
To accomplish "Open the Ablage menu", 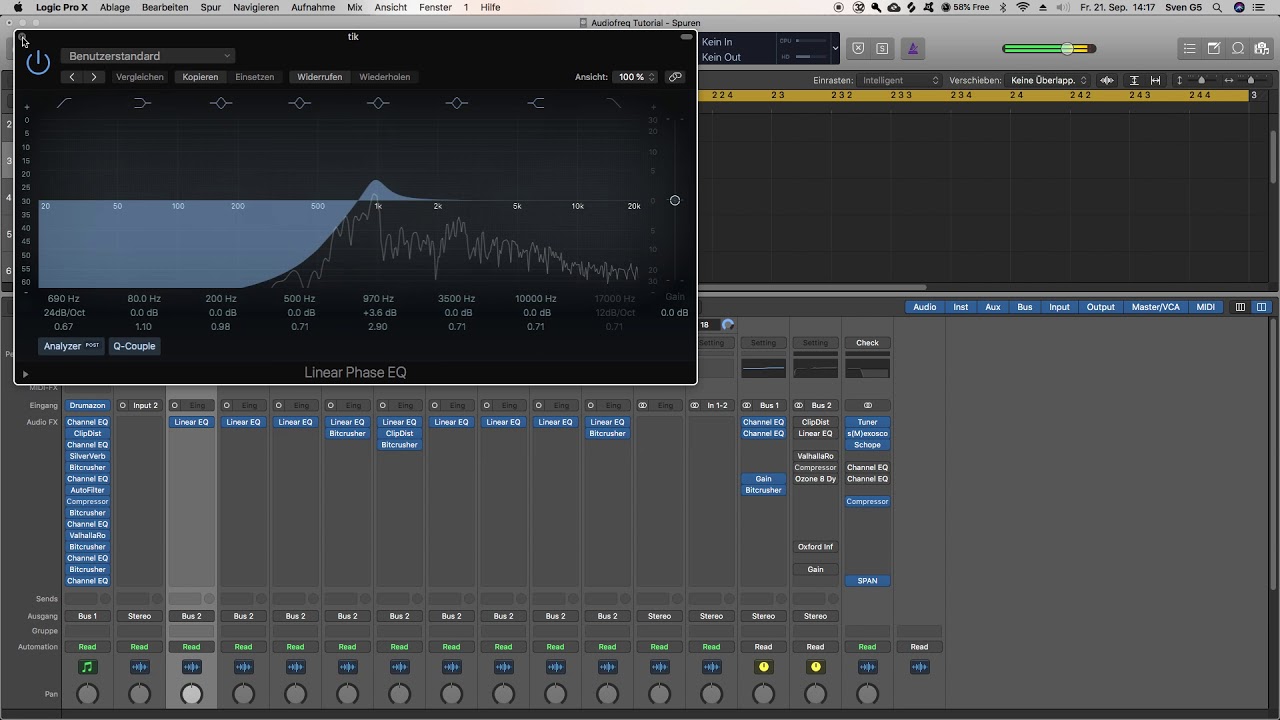I will pos(114,7).
